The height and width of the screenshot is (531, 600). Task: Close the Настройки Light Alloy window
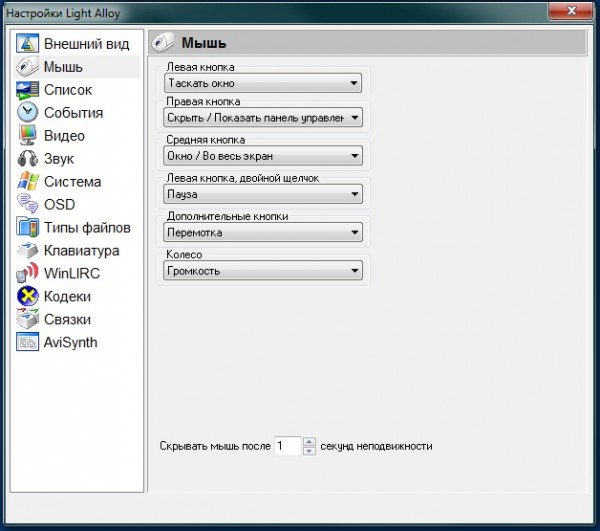click(x=571, y=11)
